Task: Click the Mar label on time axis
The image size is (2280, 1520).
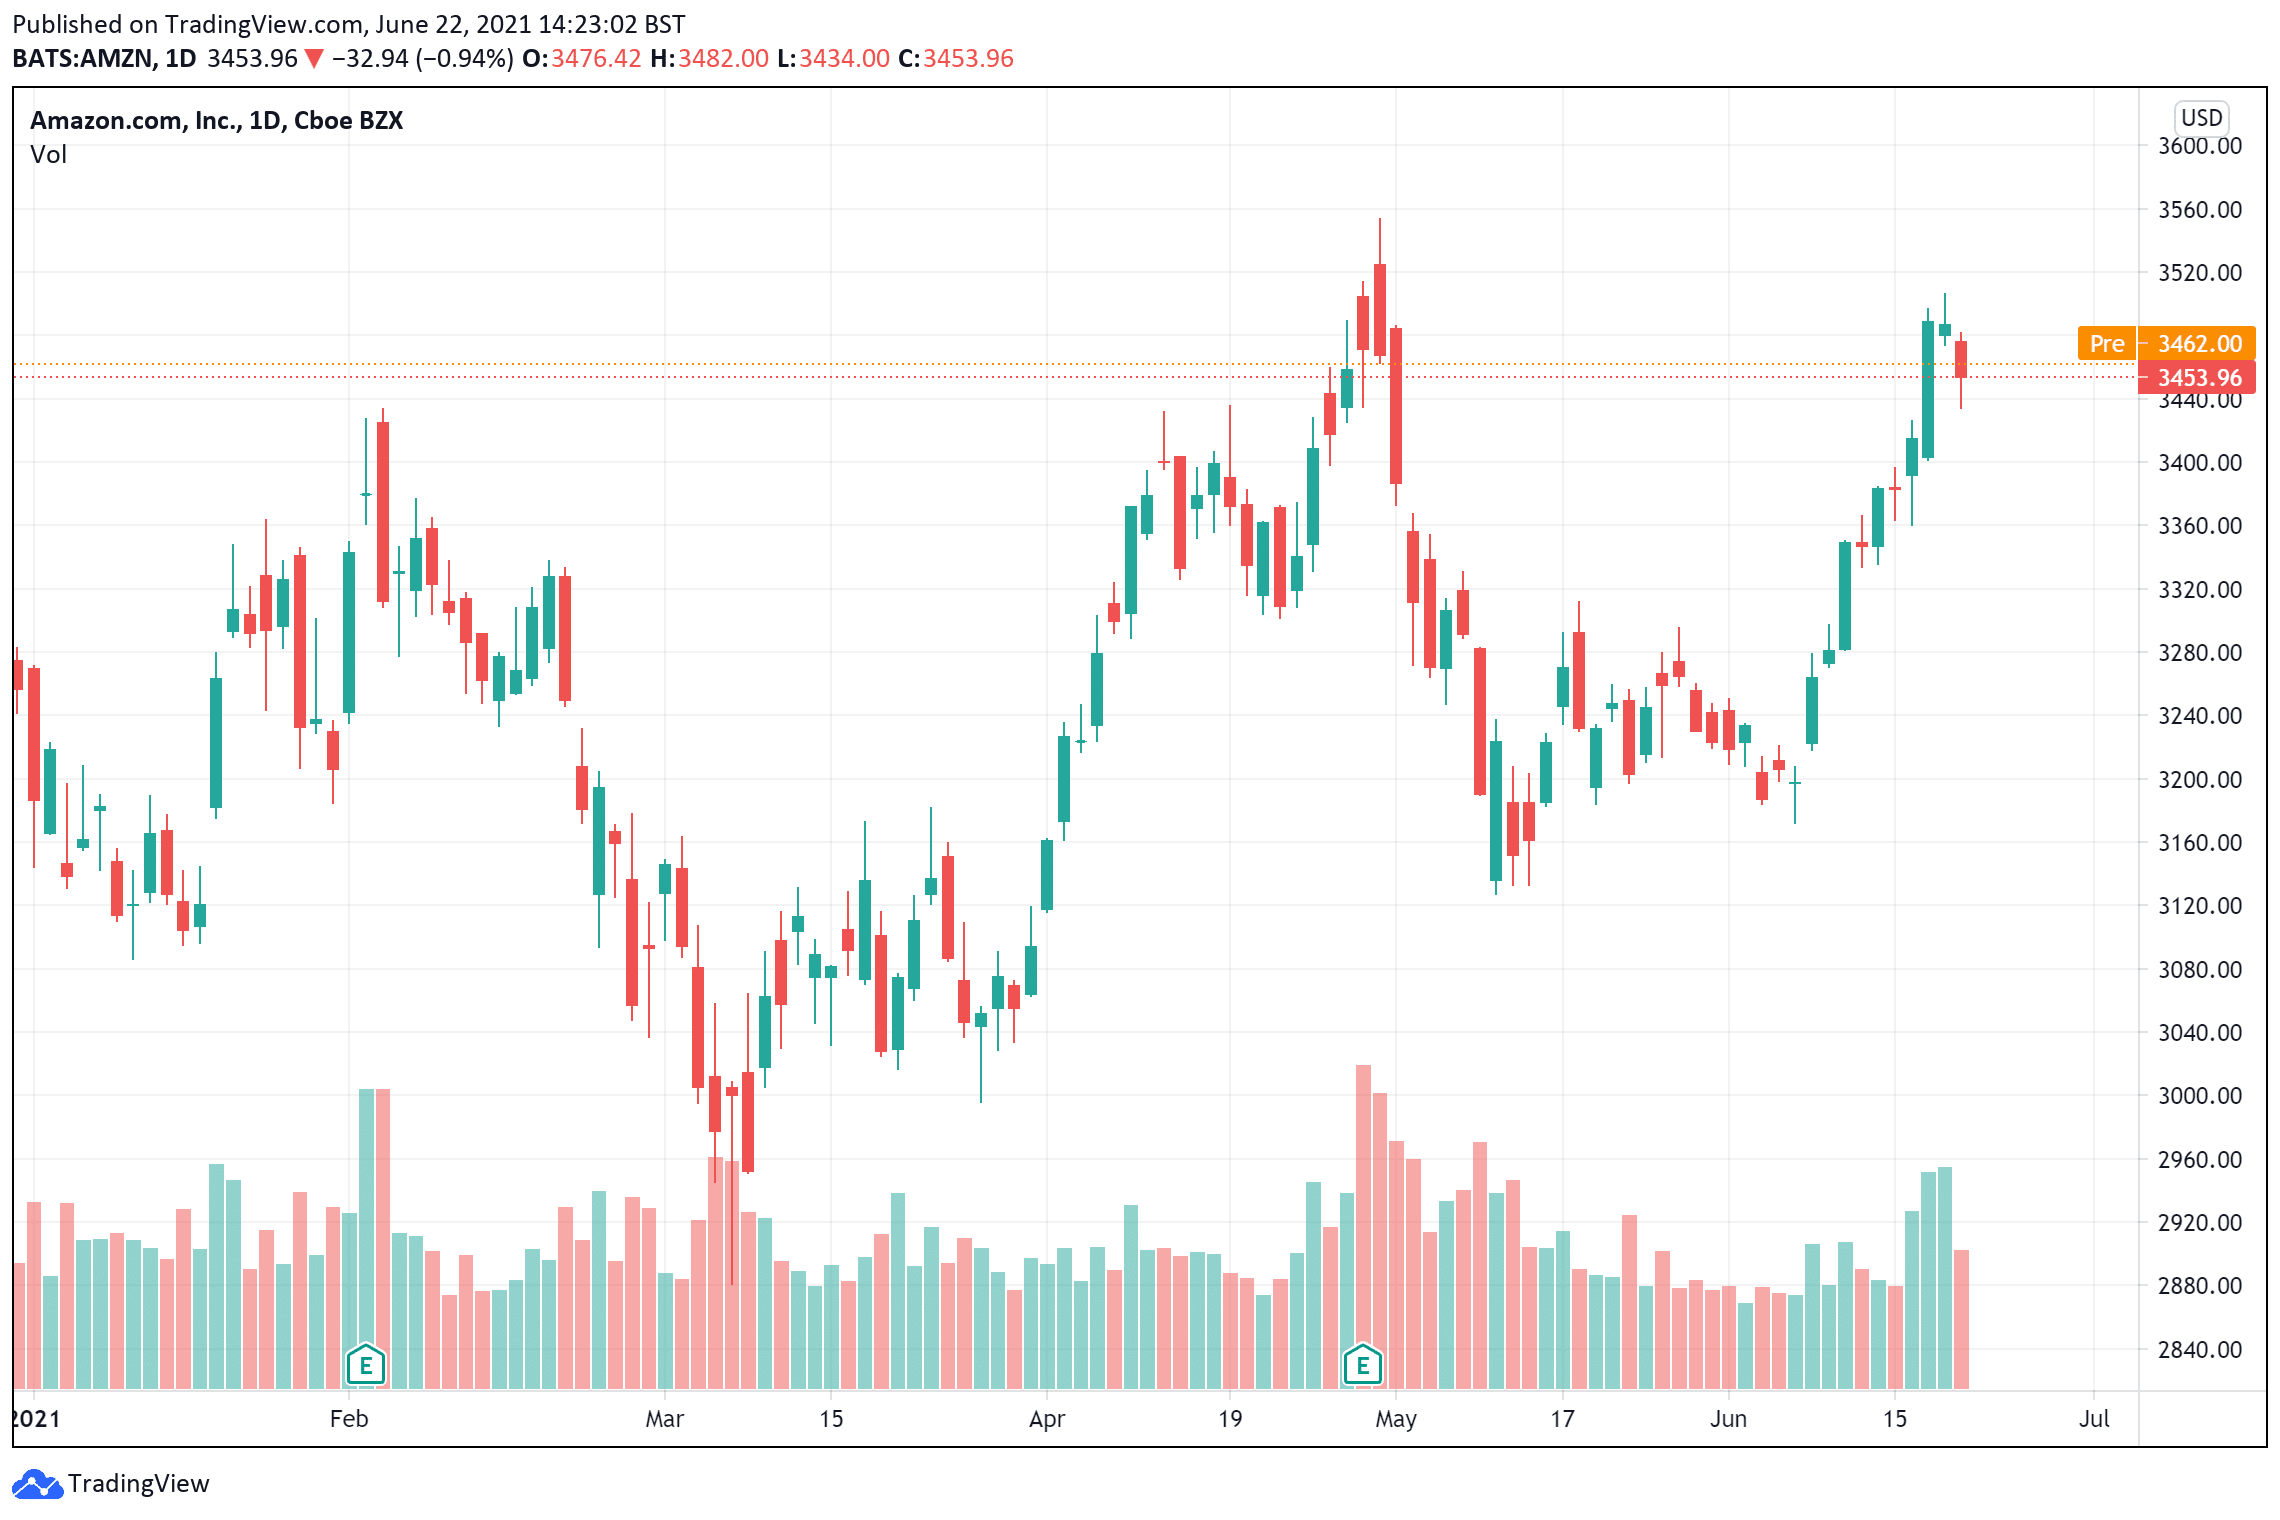Action: [x=665, y=1419]
